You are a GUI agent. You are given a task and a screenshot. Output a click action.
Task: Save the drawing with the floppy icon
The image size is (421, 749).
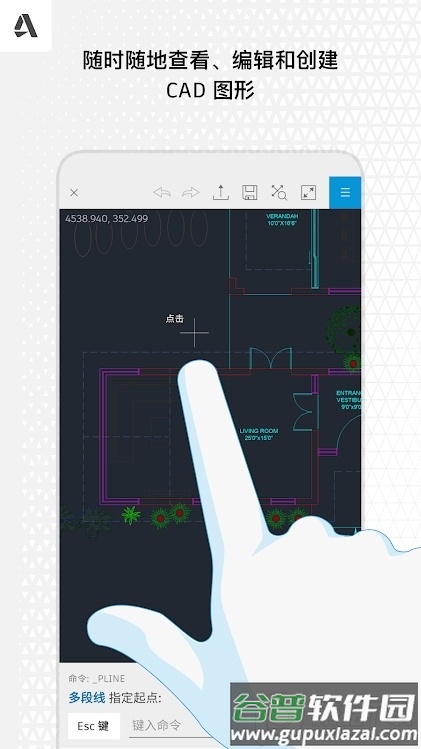pyautogui.click(x=249, y=192)
